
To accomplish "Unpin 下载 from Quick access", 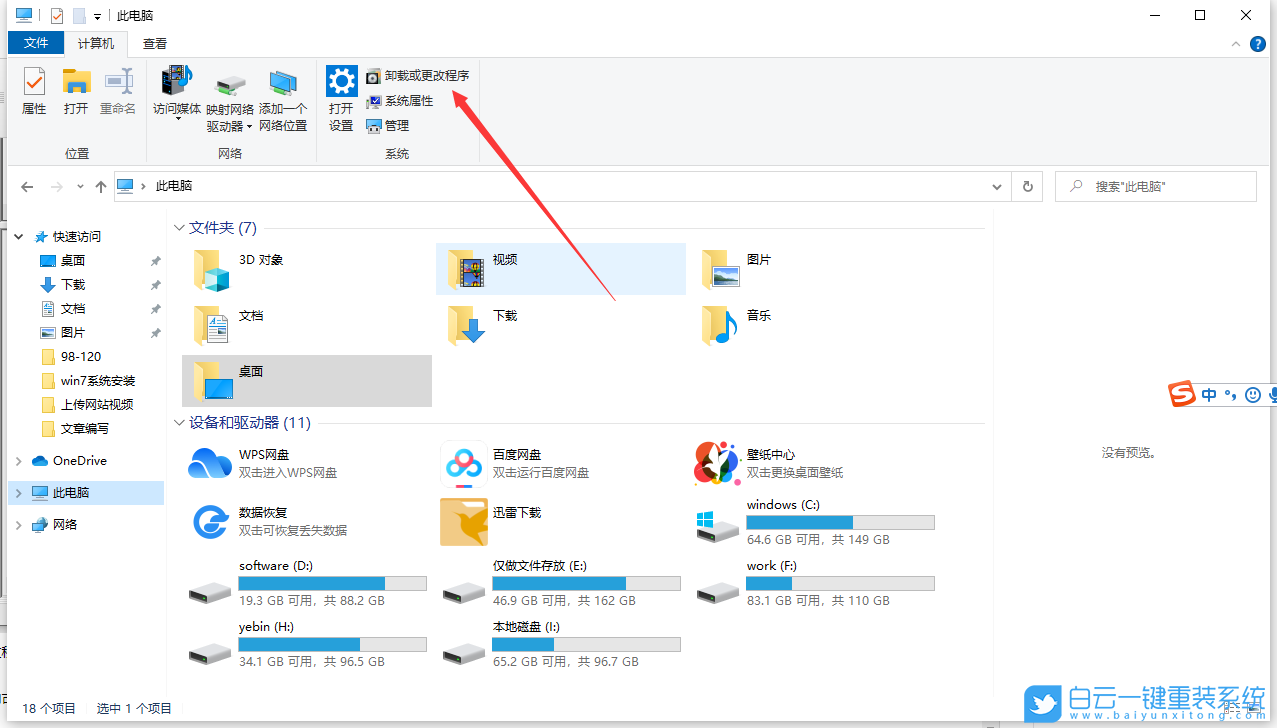I will pyautogui.click(x=155, y=284).
